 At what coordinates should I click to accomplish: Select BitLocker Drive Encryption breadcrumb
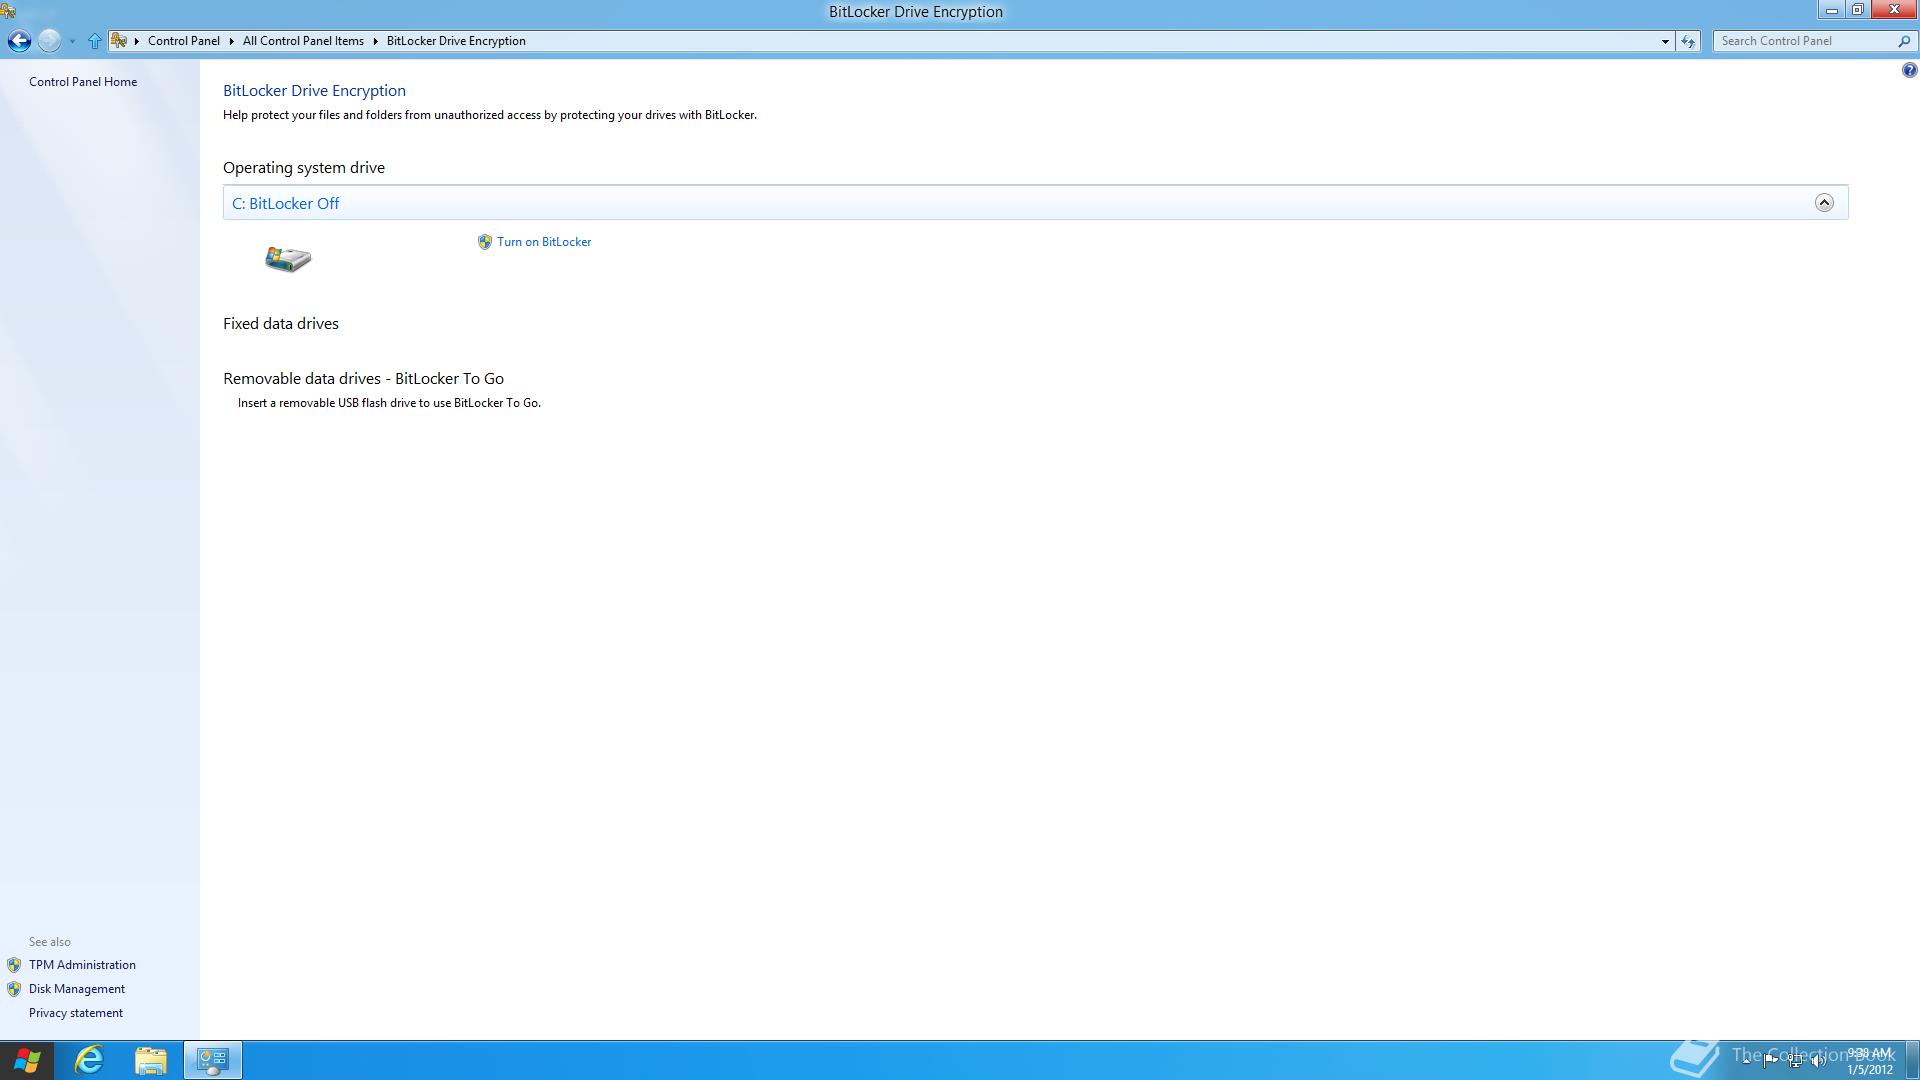tap(456, 41)
